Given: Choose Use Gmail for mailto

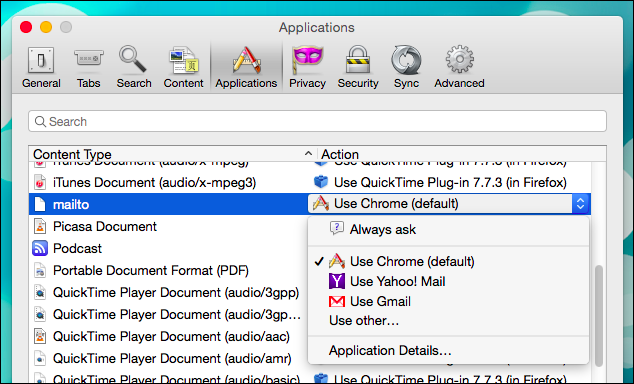Looking at the screenshot, I should (448, 302).
